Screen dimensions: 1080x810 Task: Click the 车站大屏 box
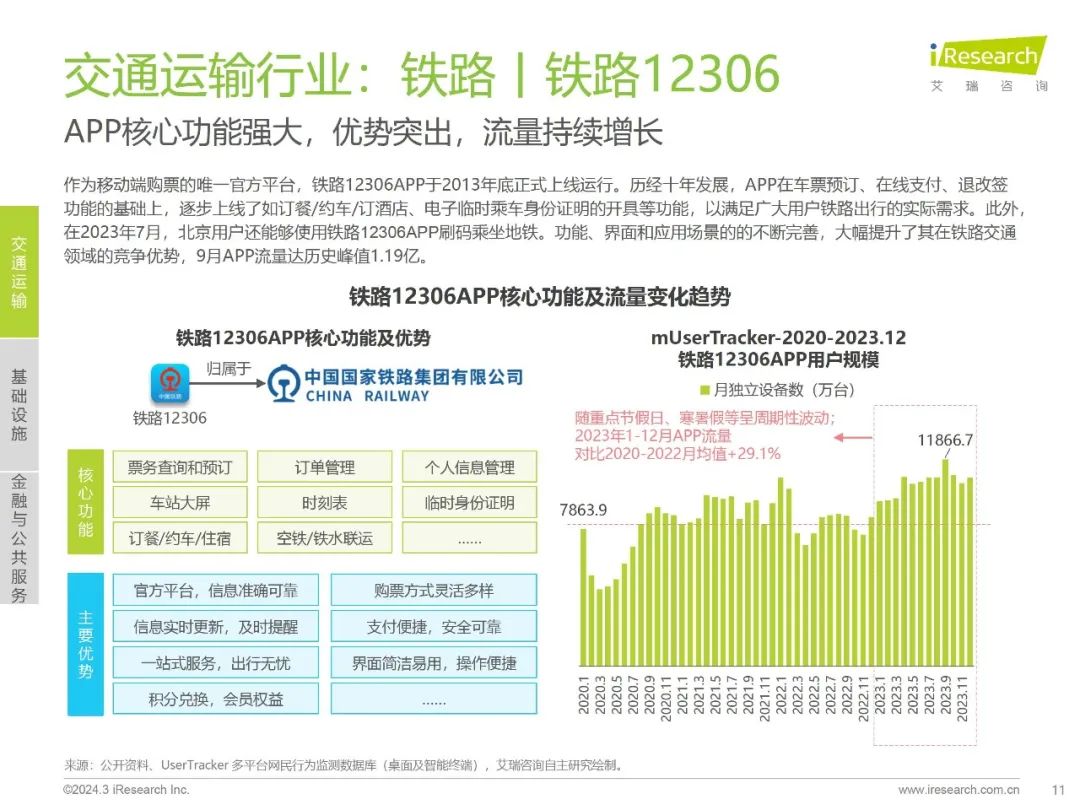pyautogui.click(x=180, y=502)
